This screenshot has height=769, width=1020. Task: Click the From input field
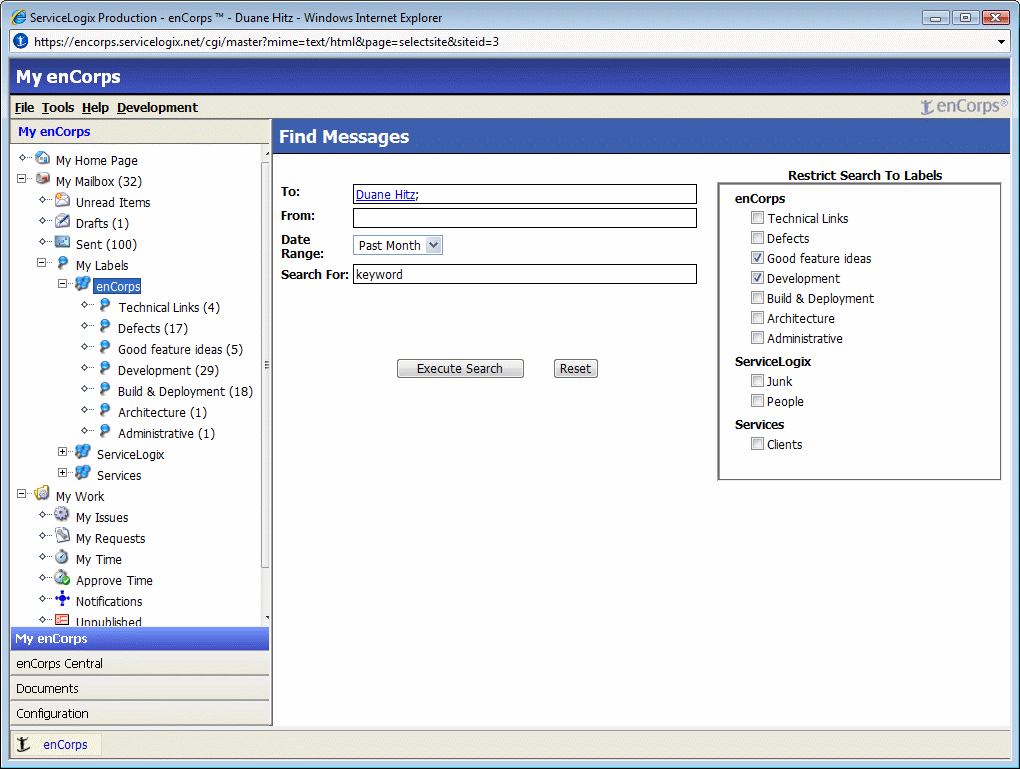pos(524,218)
